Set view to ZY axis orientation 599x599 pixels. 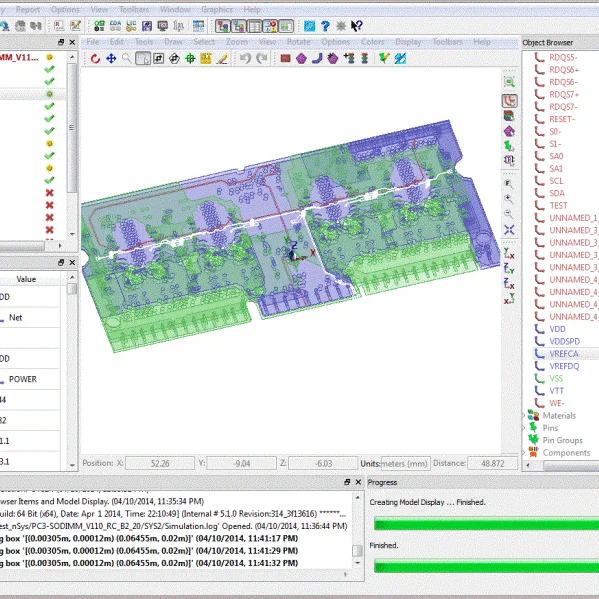pyautogui.click(x=509, y=269)
